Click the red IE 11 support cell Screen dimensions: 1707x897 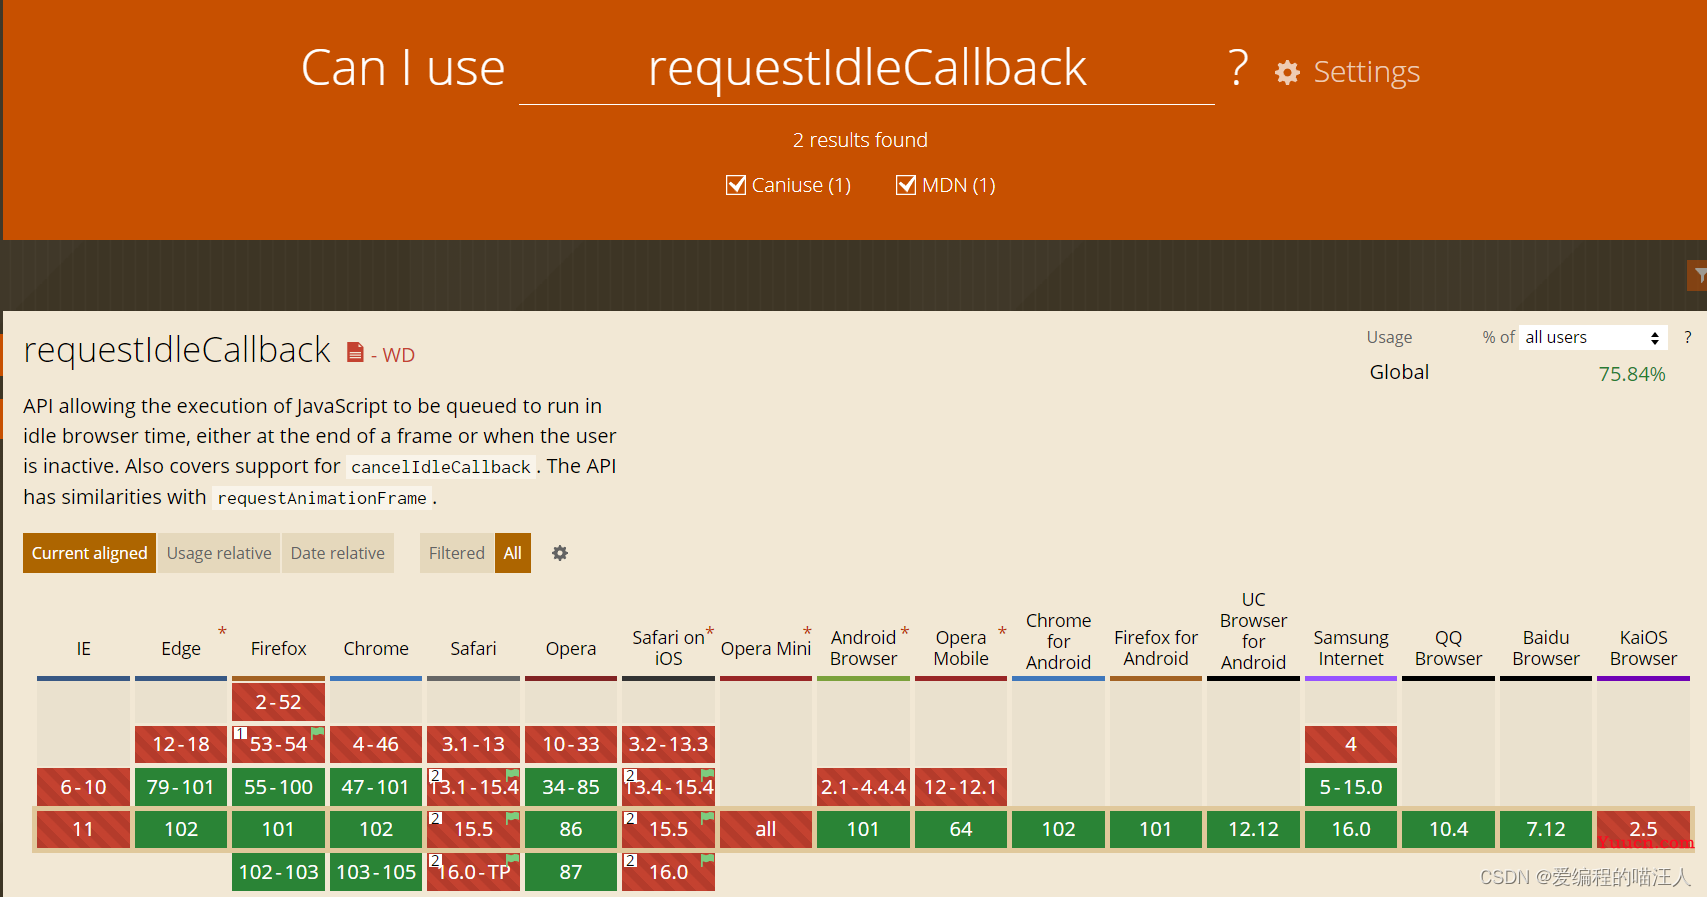click(x=83, y=829)
